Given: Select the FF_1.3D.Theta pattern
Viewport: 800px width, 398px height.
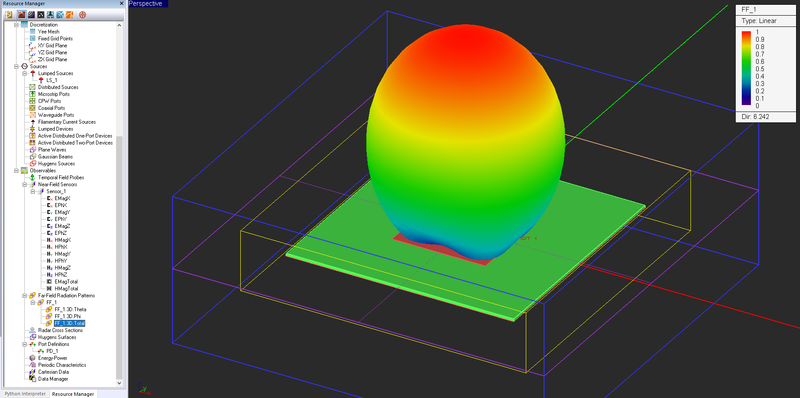Looking at the screenshot, I should click(x=70, y=309).
